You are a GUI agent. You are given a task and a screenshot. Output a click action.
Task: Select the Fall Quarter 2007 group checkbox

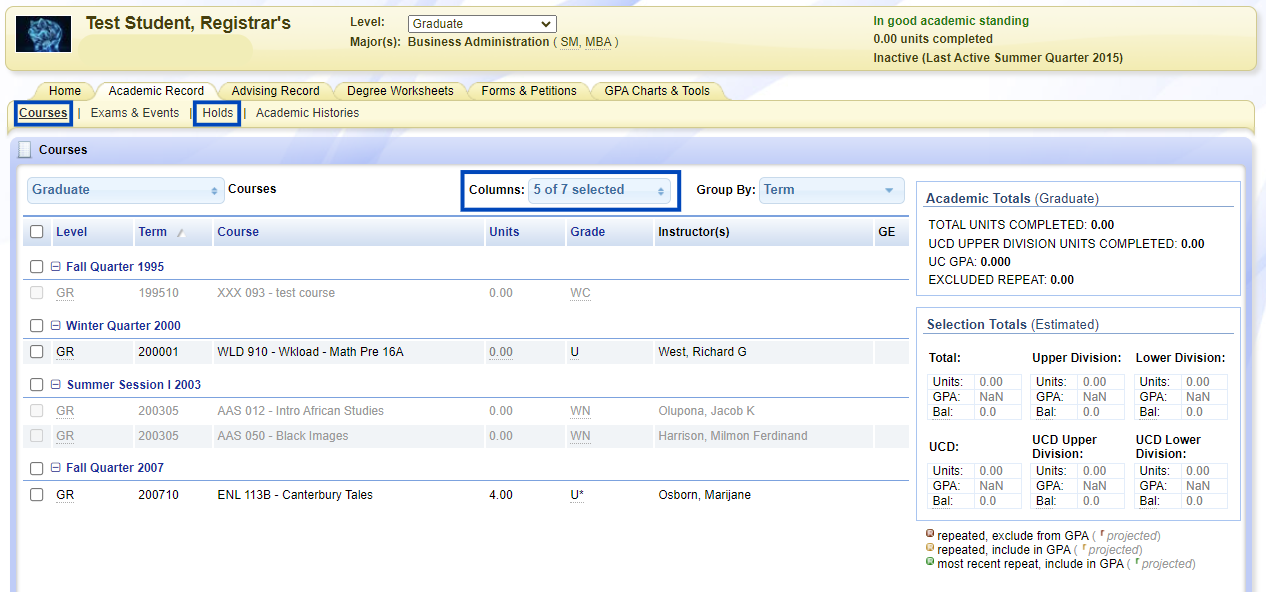(x=37, y=468)
